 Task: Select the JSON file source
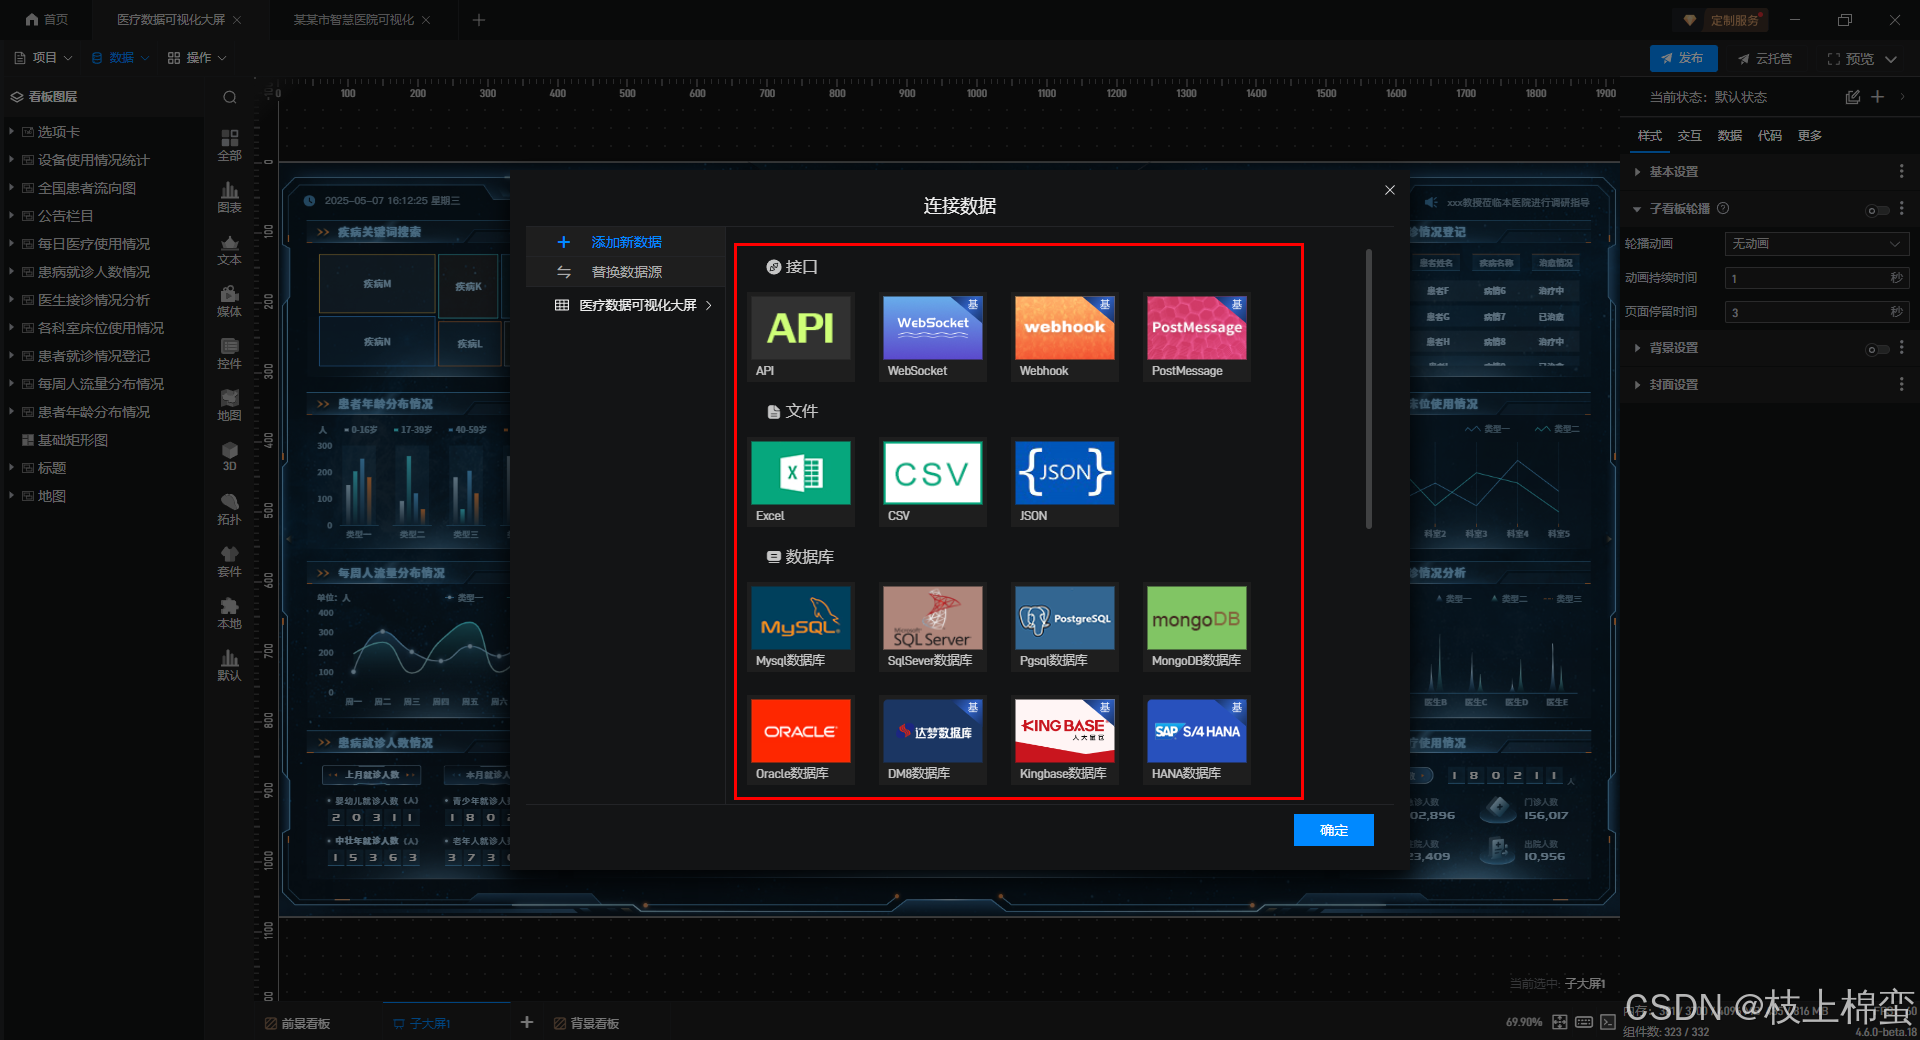[x=1065, y=482]
